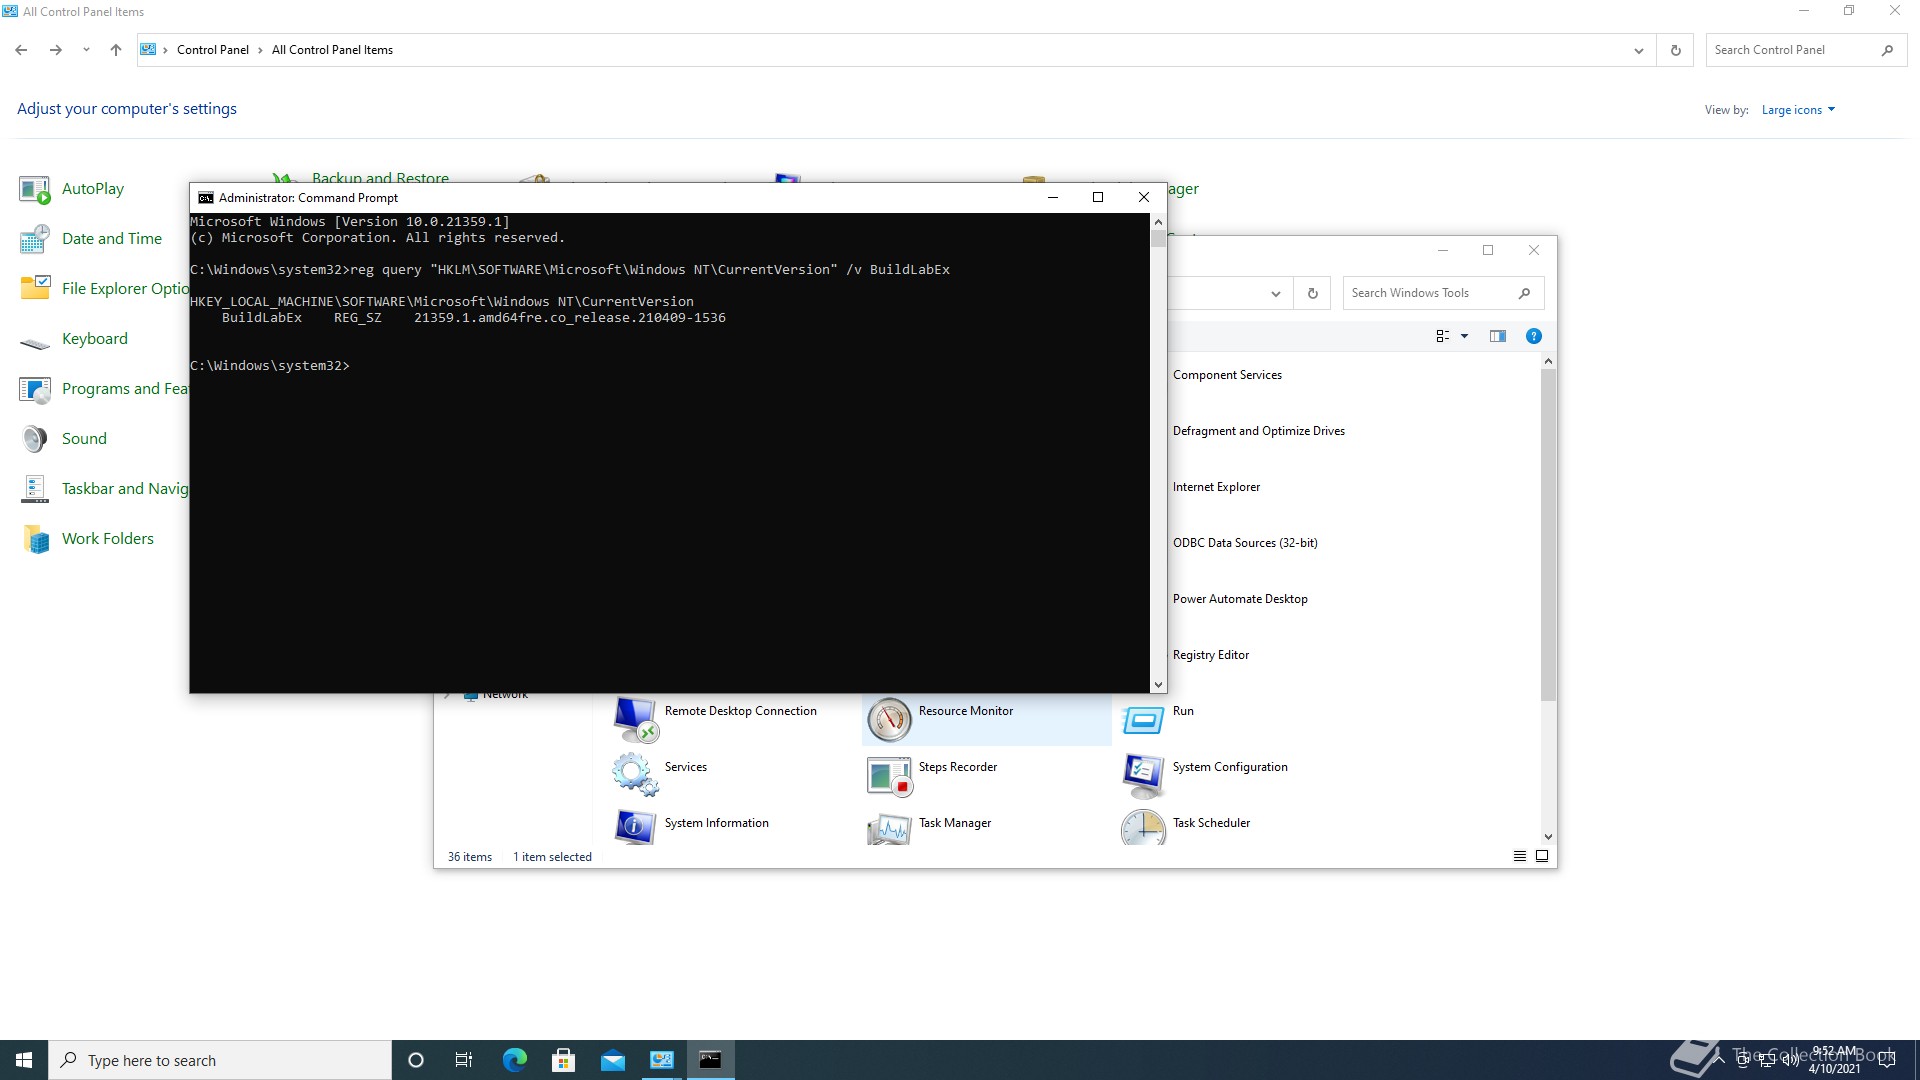Open the Command Prompt title bar icon menu
The width and height of the screenshot is (1920, 1080).
[x=206, y=197]
